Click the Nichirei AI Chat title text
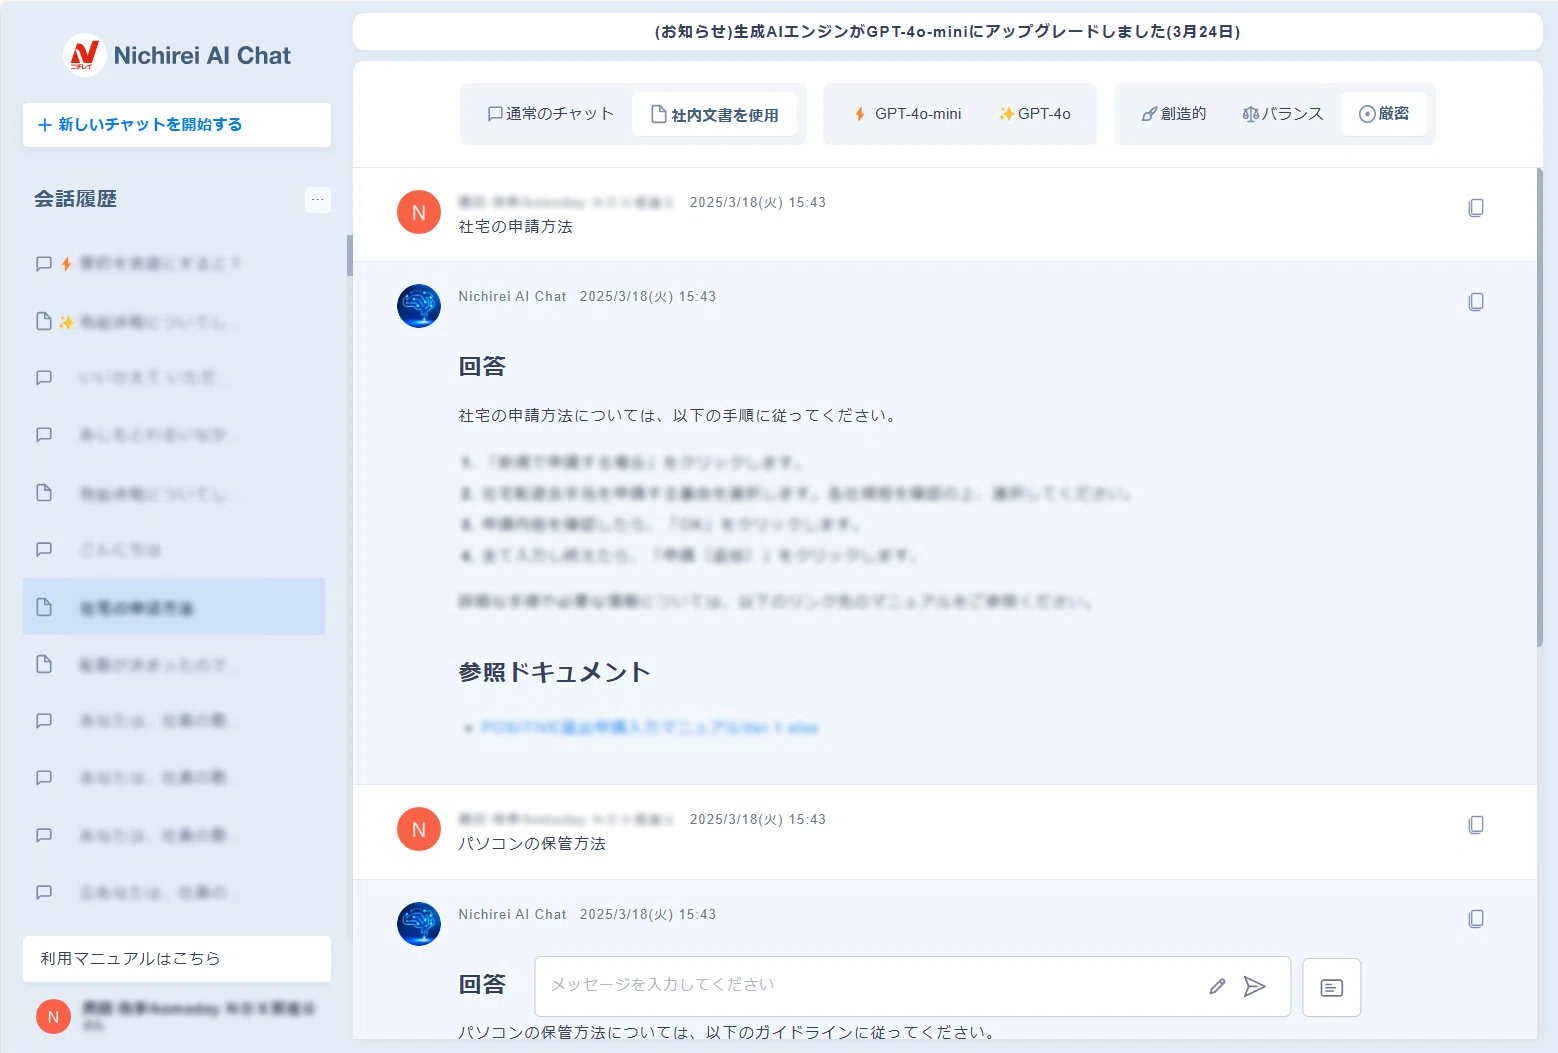The height and width of the screenshot is (1053, 1558). pyautogui.click(x=202, y=56)
